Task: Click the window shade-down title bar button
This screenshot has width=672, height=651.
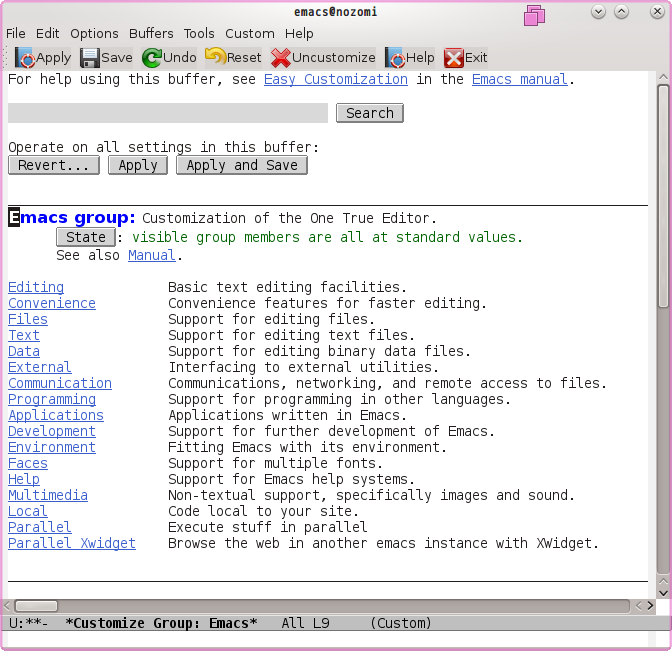Action: pos(598,12)
